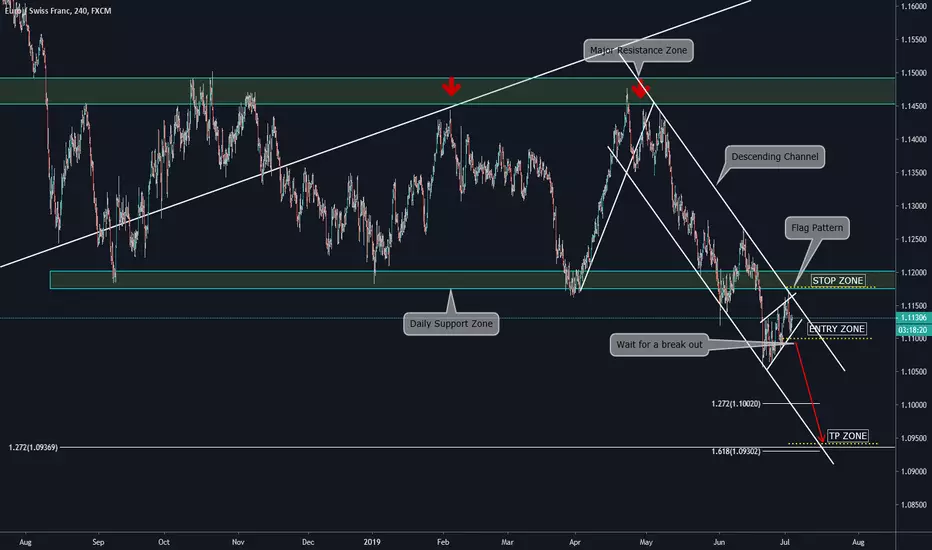This screenshot has height=550, width=932.
Task: Select the red down arrow above February peak
Action: (451, 87)
